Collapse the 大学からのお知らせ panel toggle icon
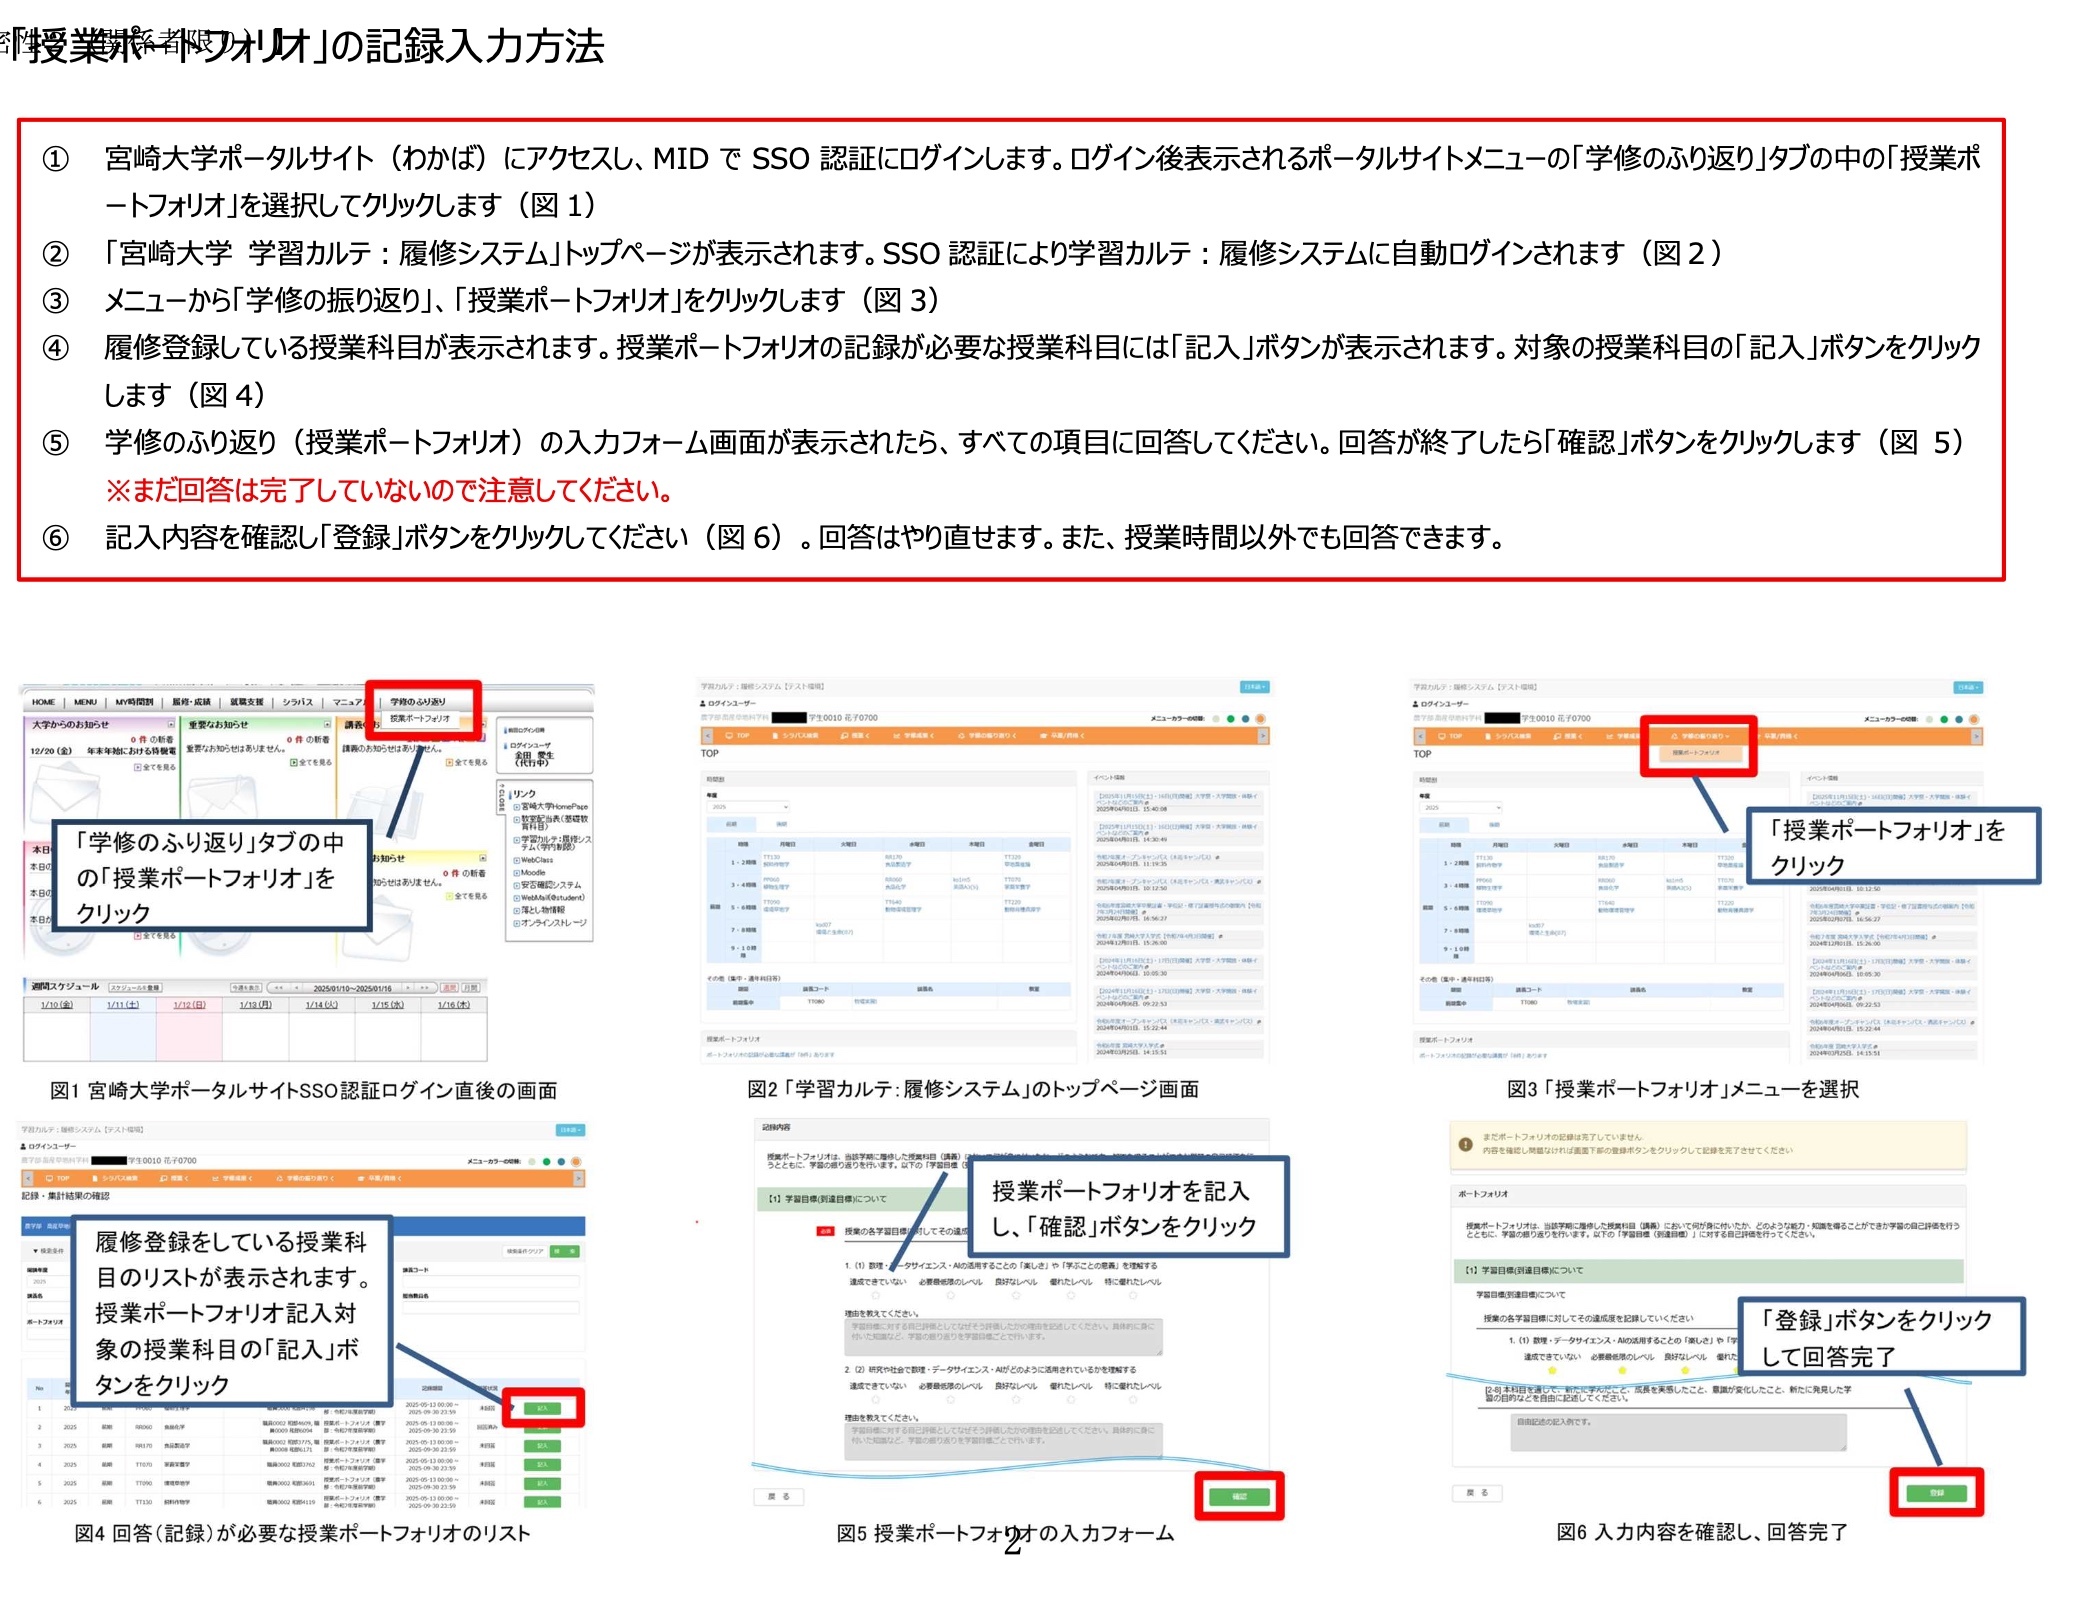The width and height of the screenshot is (2090, 1598). point(171,724)
